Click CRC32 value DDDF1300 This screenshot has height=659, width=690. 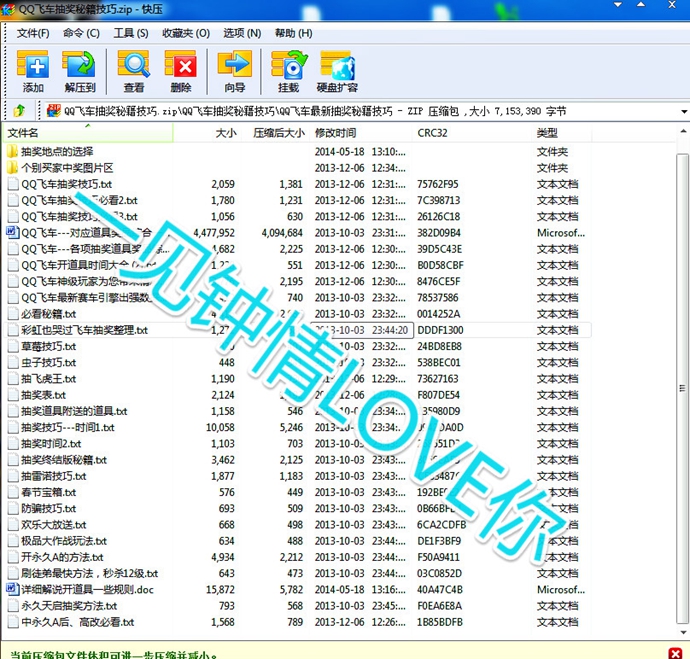click(x=440, y=330)
